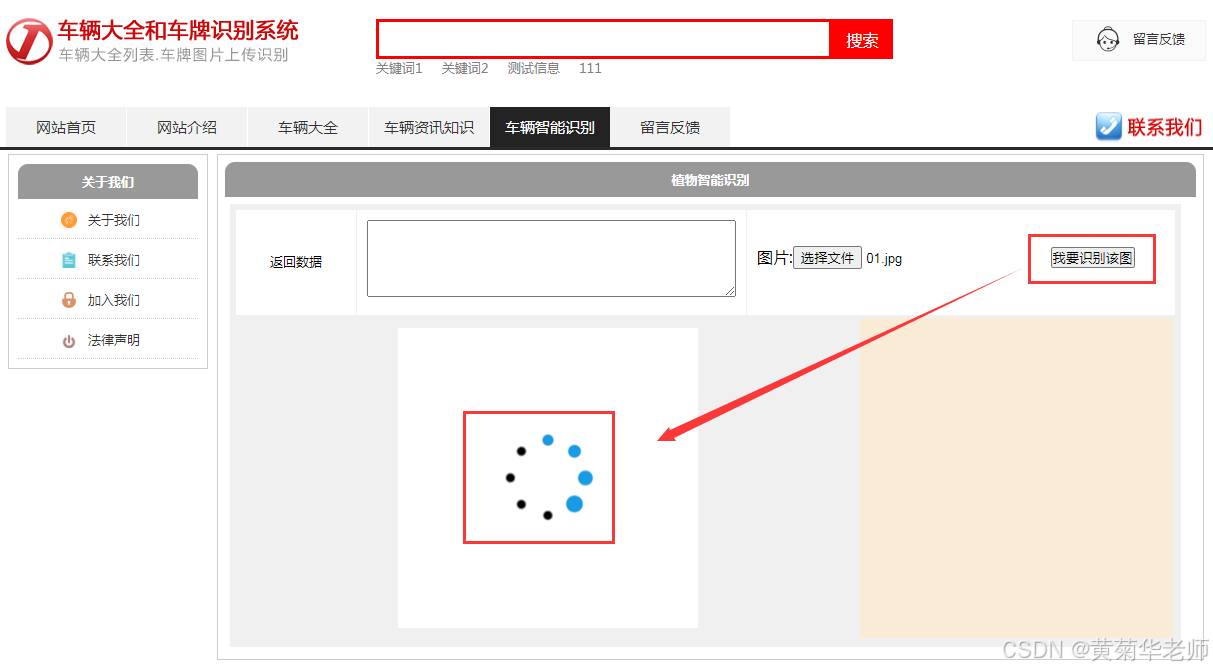Switch to the 网站介绍 tab
The height and width of the screenshot is (669, 1213).
point(187,127)
